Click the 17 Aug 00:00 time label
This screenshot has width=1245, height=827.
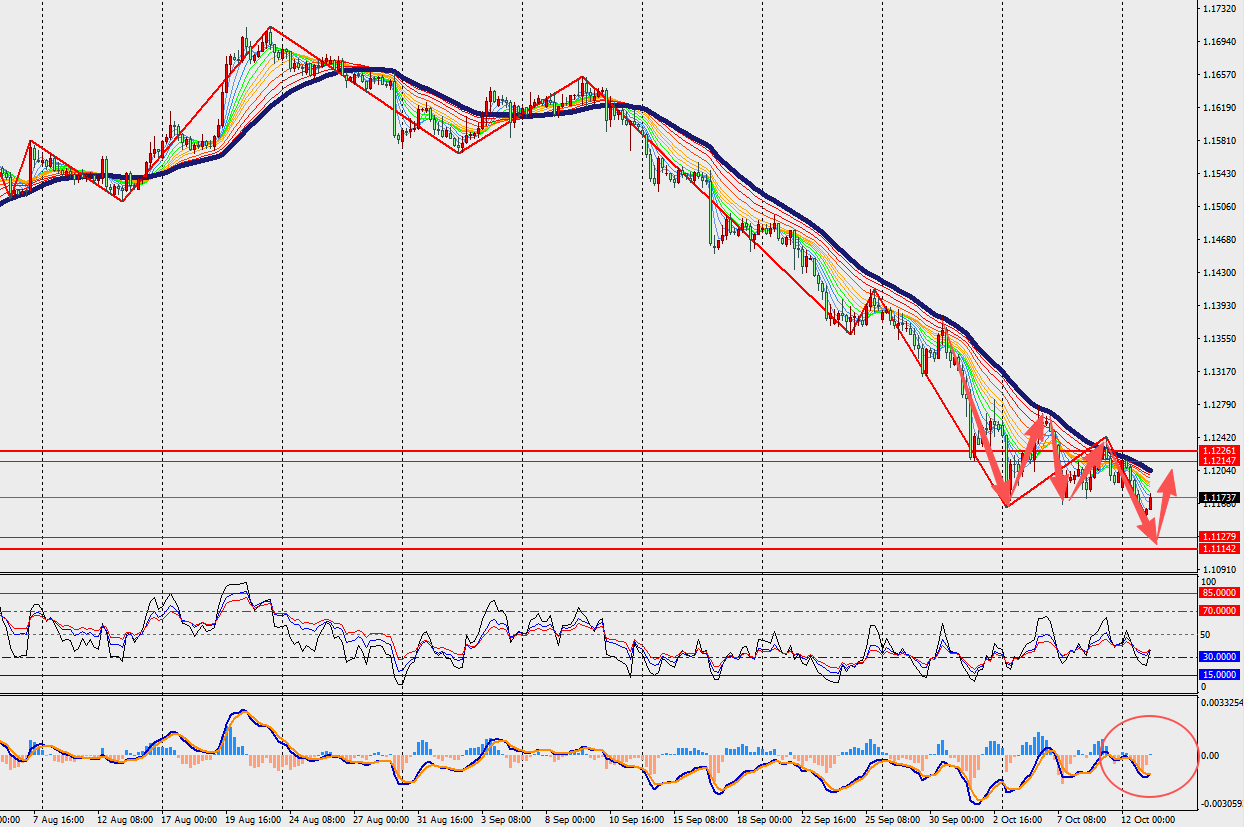(x=188, y=818)
